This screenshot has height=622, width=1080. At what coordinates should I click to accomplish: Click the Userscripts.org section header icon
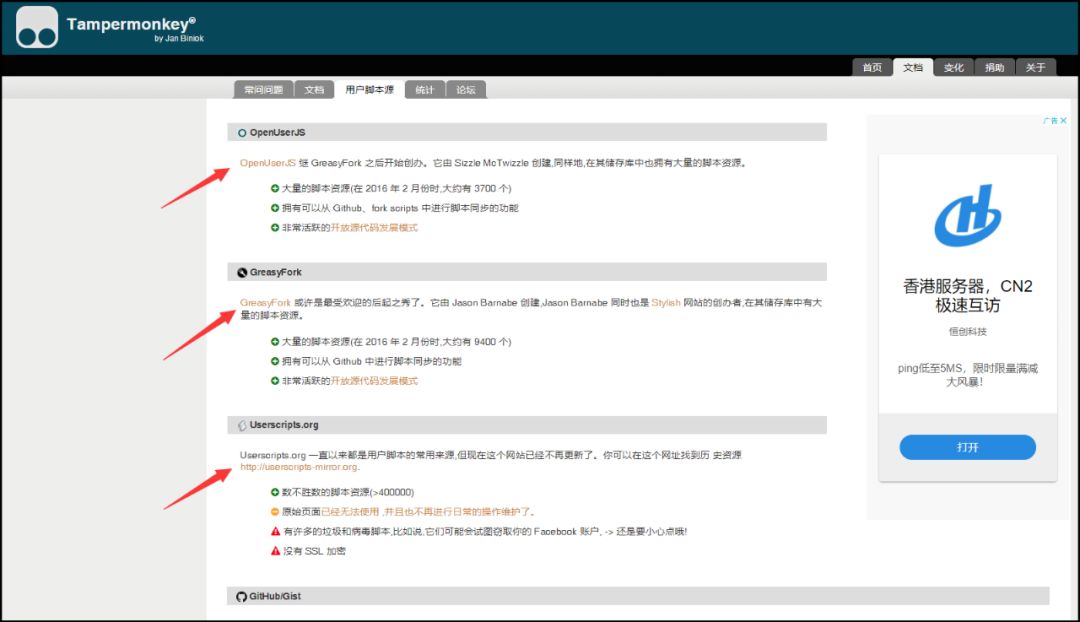[242, 426]
